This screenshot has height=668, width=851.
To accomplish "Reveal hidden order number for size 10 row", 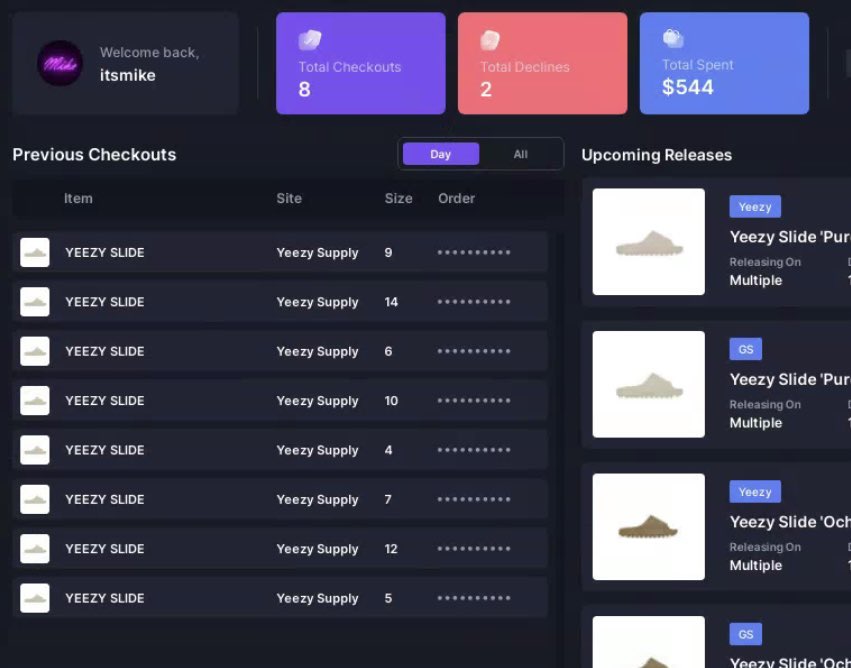I will (x=474, y=400).
